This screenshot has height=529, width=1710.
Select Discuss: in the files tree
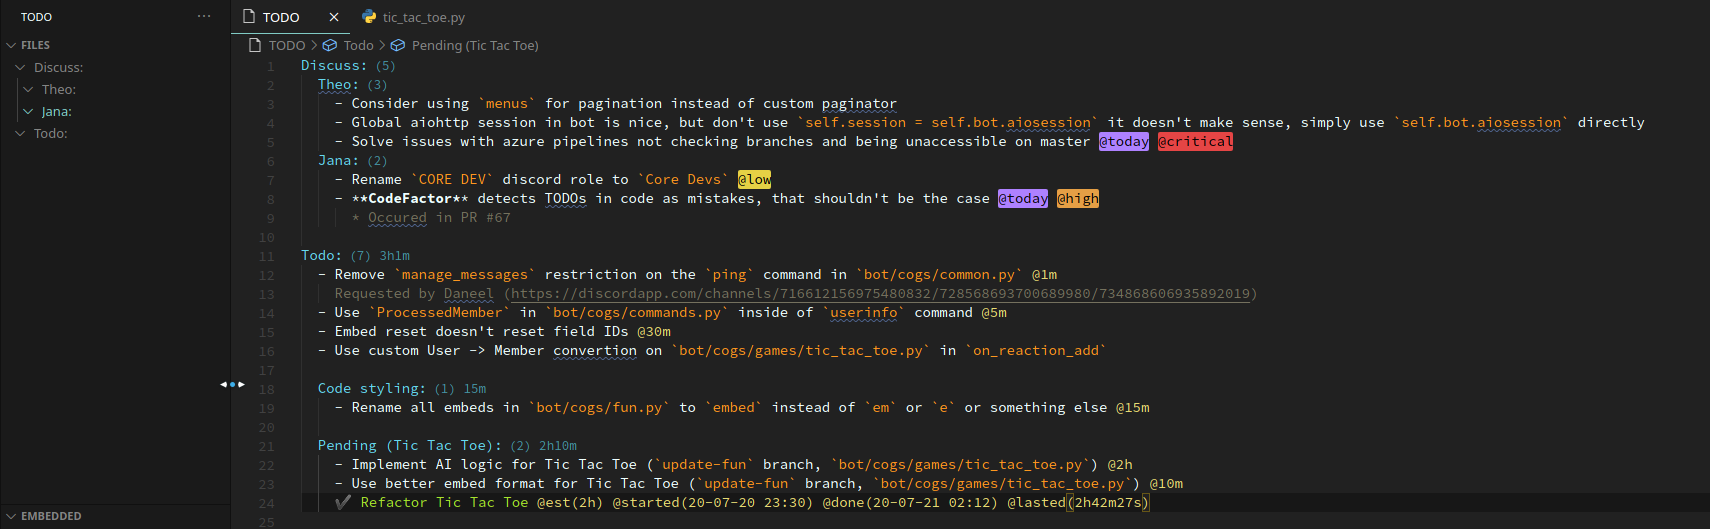58,67
